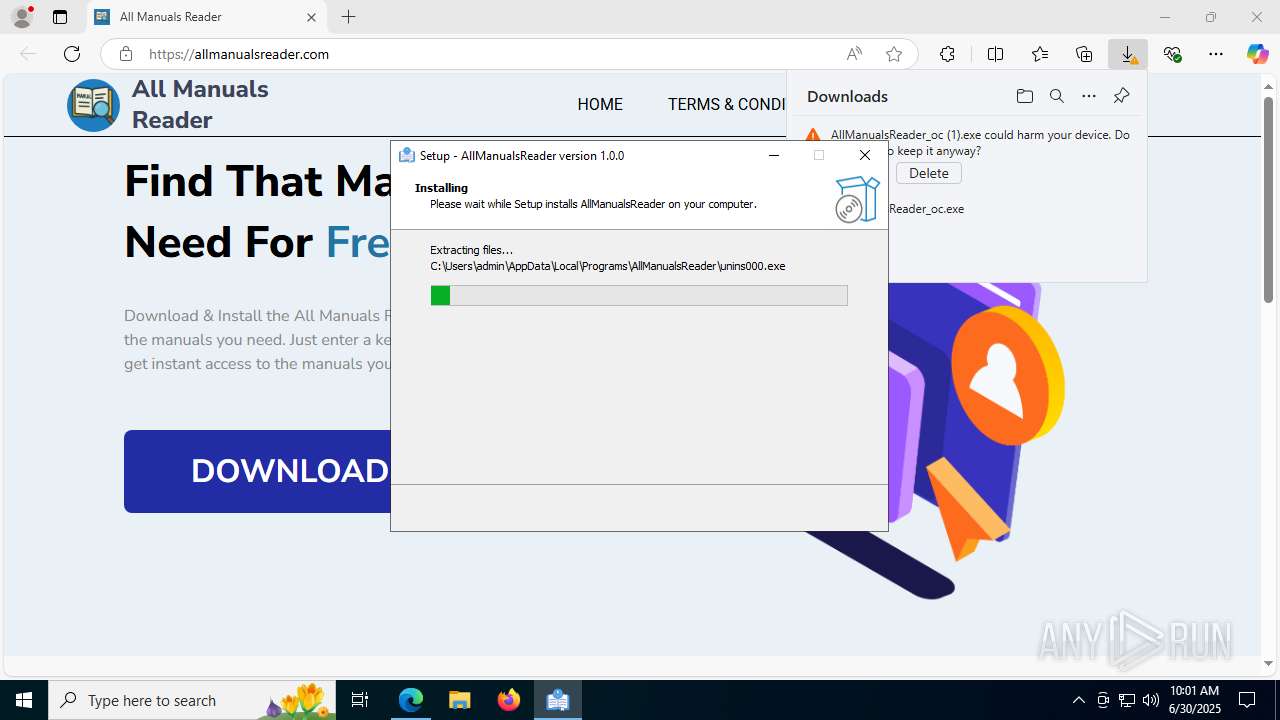This screenshot has height=720, width=1280.
Task: Click the taskbar search box
Action: 192,700
